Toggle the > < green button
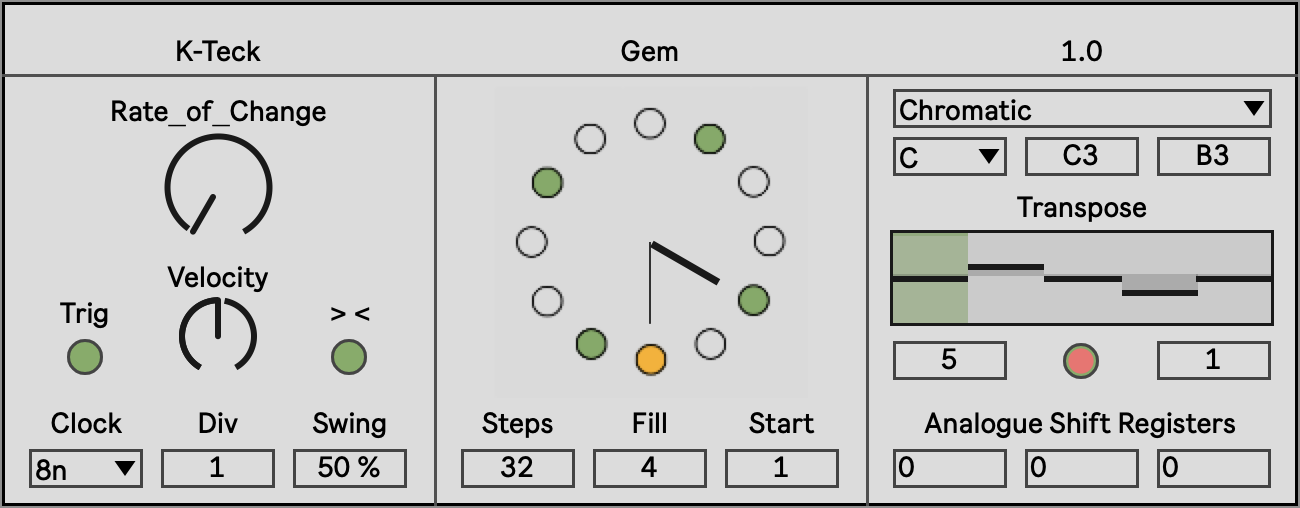The height and width of the screenshot is (508, 1300). coord(349,357)
